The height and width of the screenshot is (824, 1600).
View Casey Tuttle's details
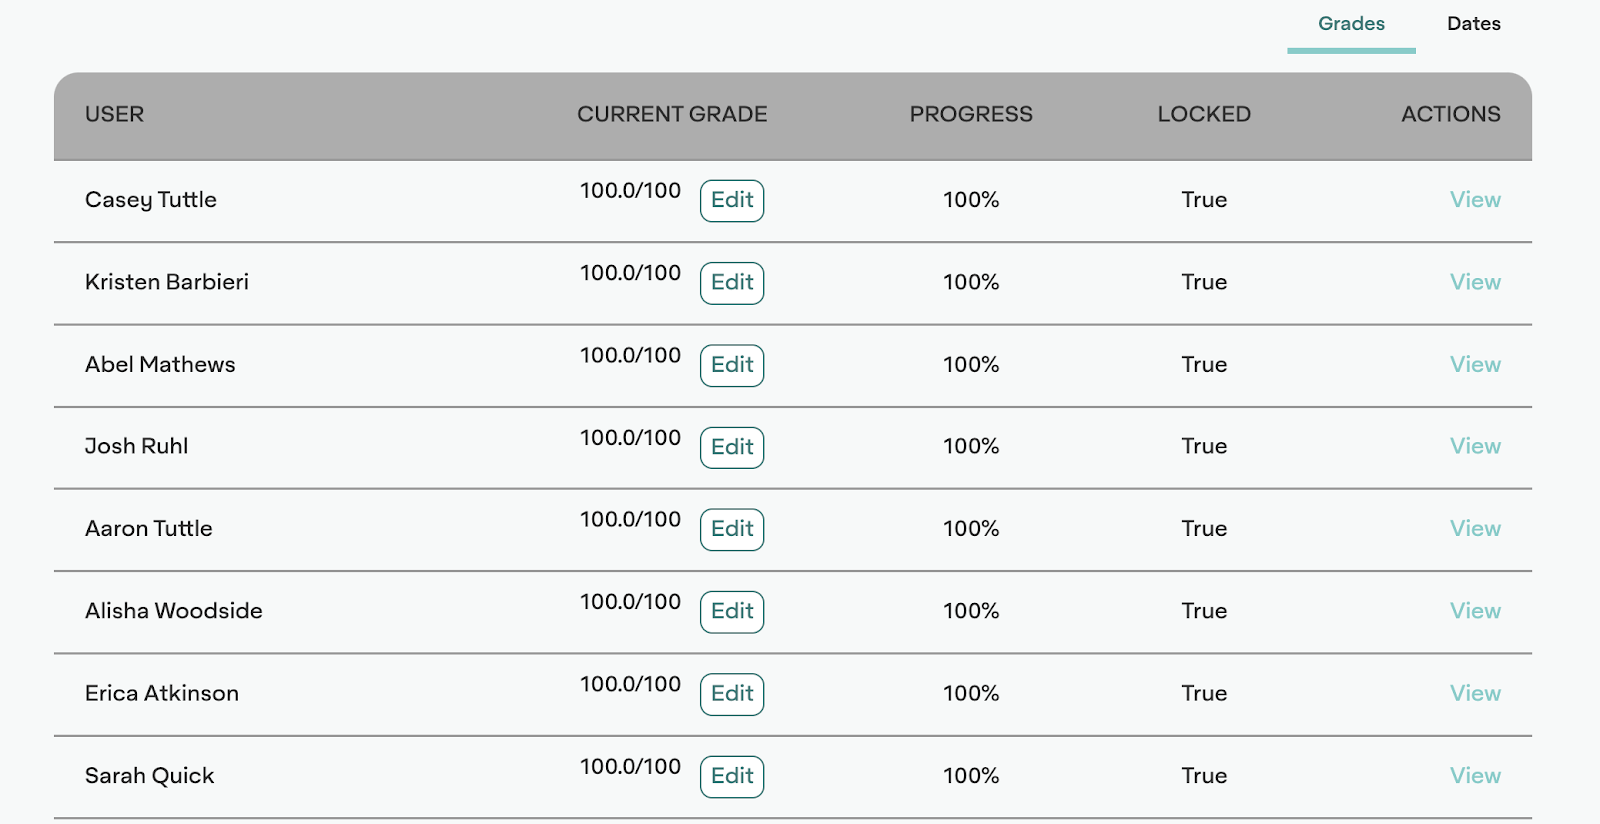1475,200
